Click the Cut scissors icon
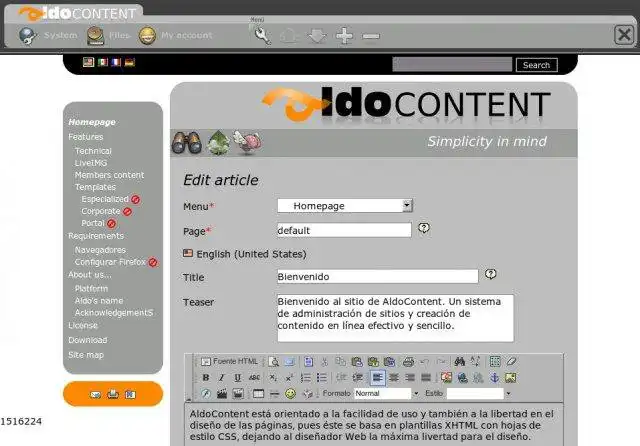Screen dimensions: 640x446 pos(324,362)
